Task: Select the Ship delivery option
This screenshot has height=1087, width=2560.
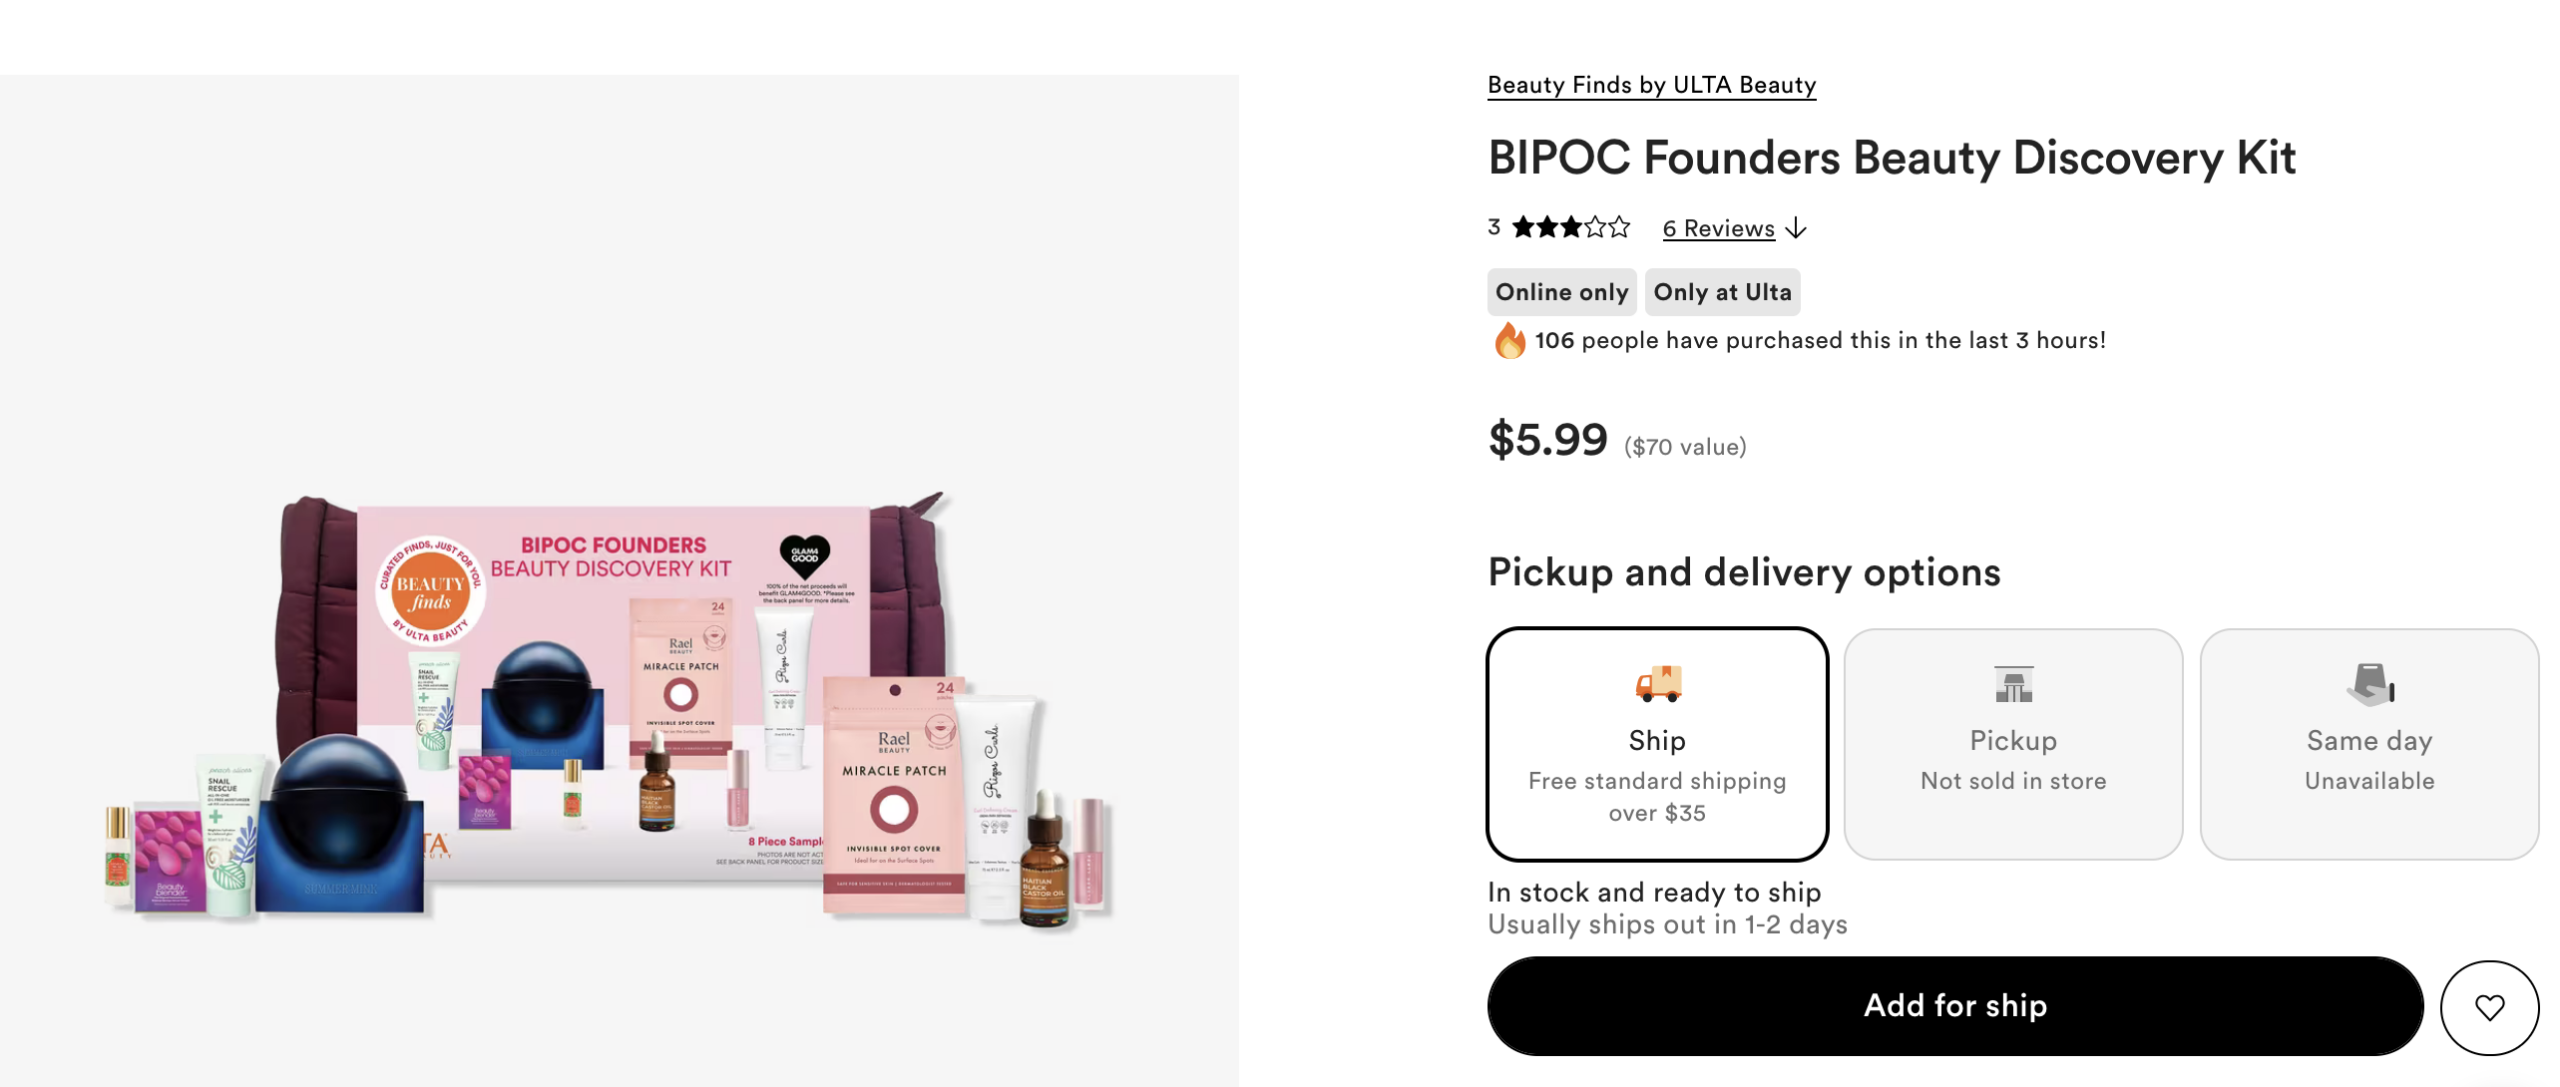Action: 1656,744
